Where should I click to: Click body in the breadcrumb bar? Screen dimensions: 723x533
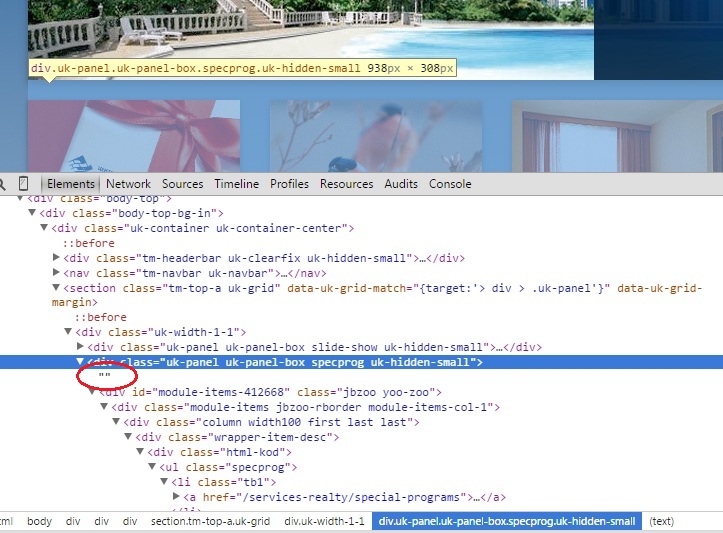[39, 521]
